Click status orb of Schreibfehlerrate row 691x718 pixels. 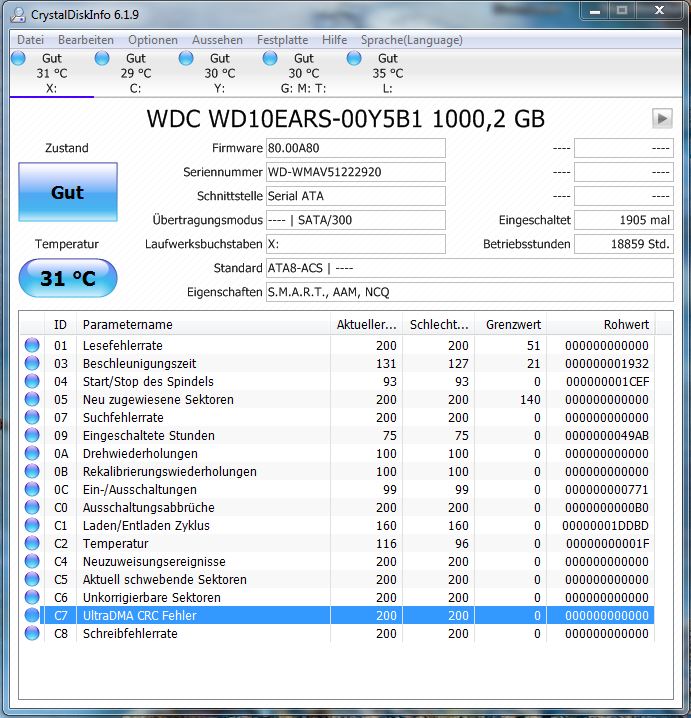[x=32, y=633]
